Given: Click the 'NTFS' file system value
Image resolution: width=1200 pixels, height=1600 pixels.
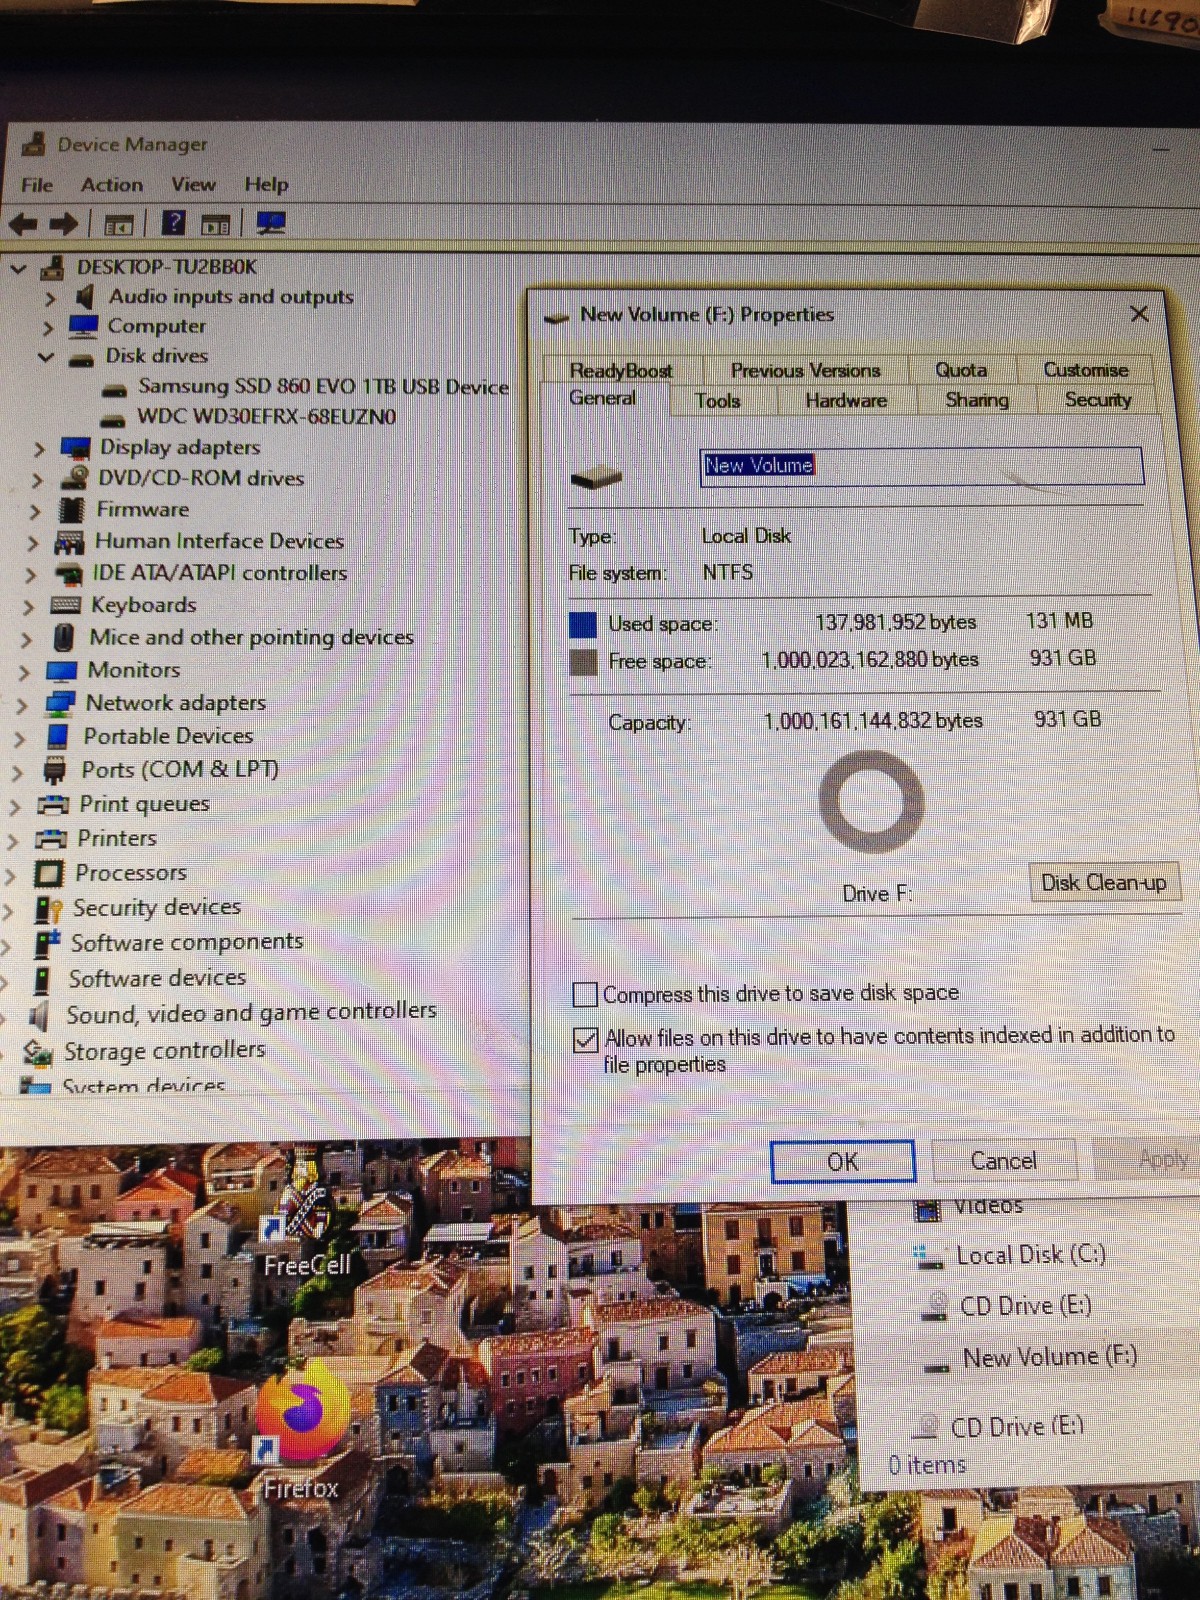Looking at the screenshot, I should click(x=728, y=573).
